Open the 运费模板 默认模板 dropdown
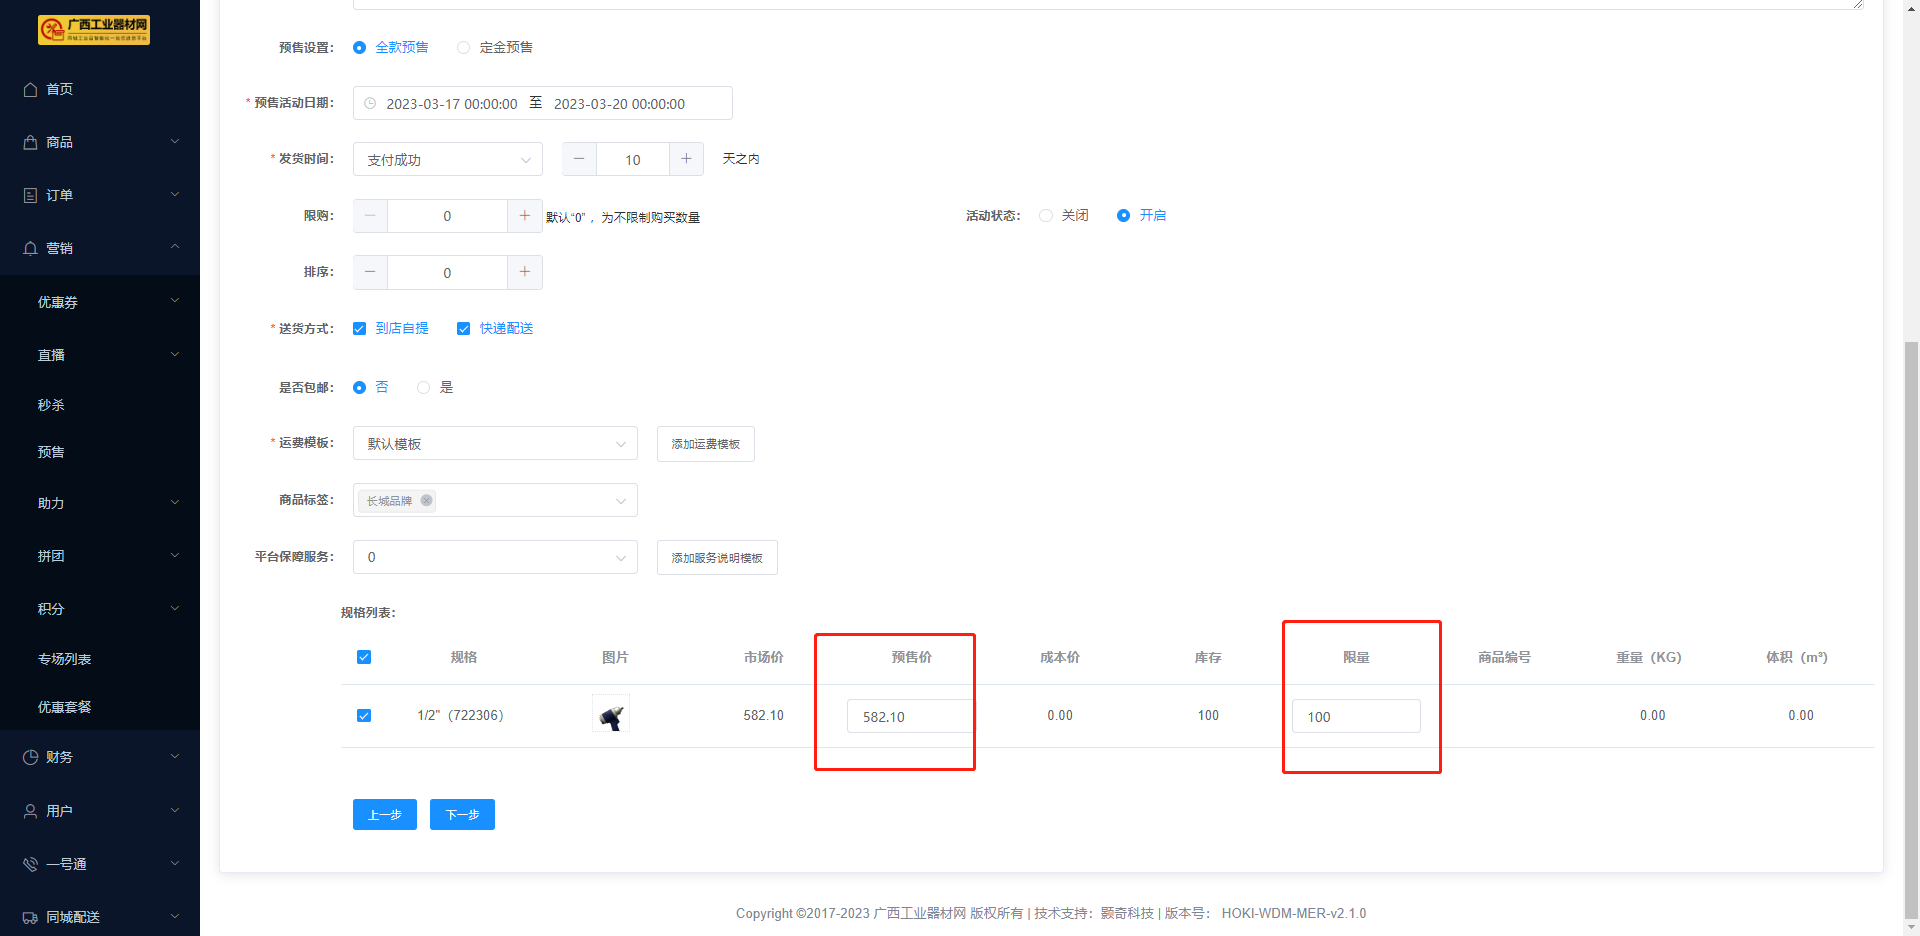 [495, 444]
